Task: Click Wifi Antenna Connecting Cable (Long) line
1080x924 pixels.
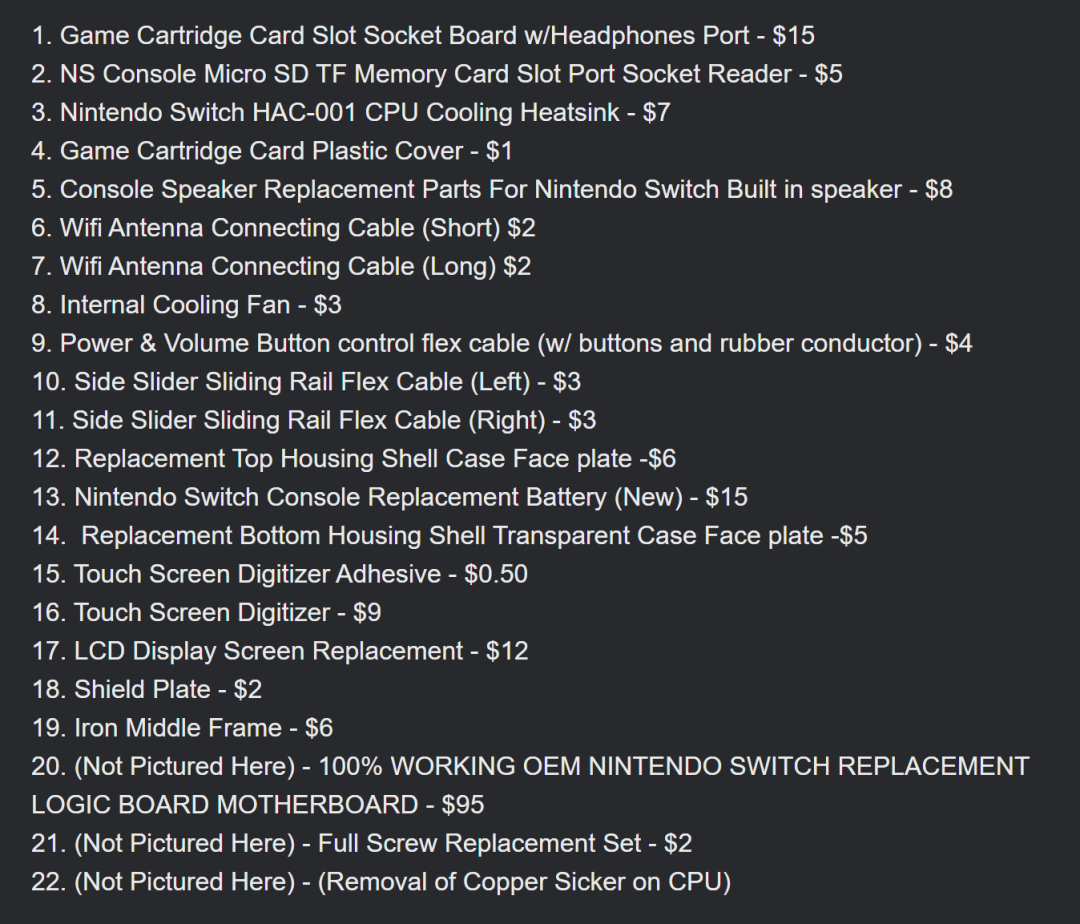Action: click(x=281, y=267)
